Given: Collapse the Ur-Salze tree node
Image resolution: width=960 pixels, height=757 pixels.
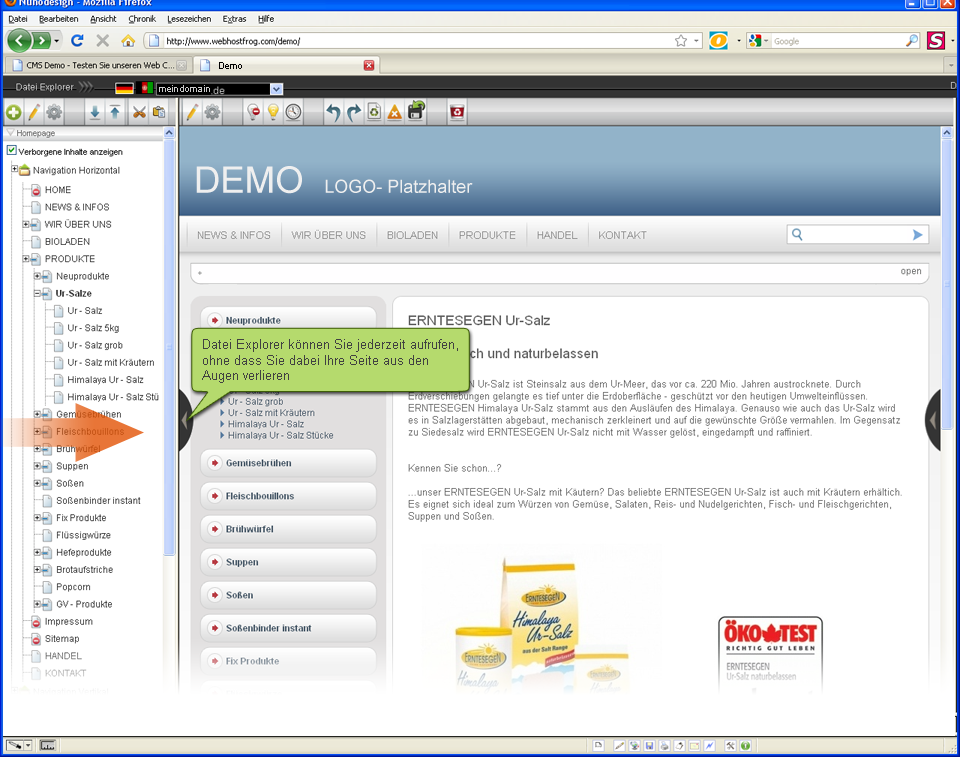Looking at the screenshot, I should pos(37,293).
